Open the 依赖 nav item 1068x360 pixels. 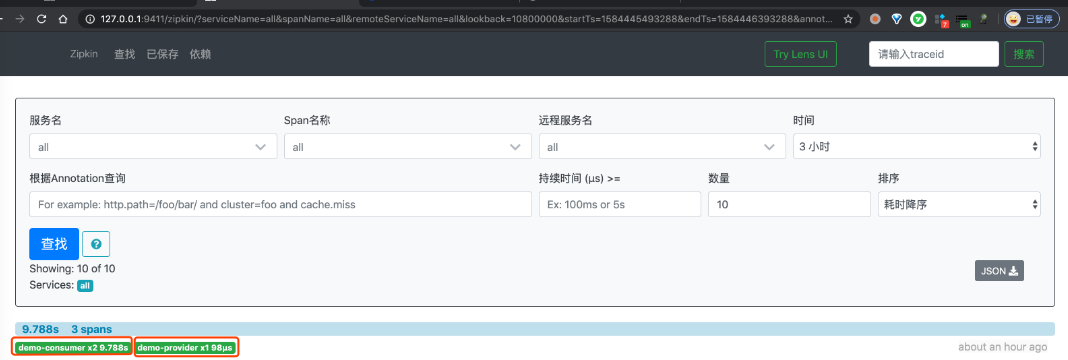coord(200,54)
